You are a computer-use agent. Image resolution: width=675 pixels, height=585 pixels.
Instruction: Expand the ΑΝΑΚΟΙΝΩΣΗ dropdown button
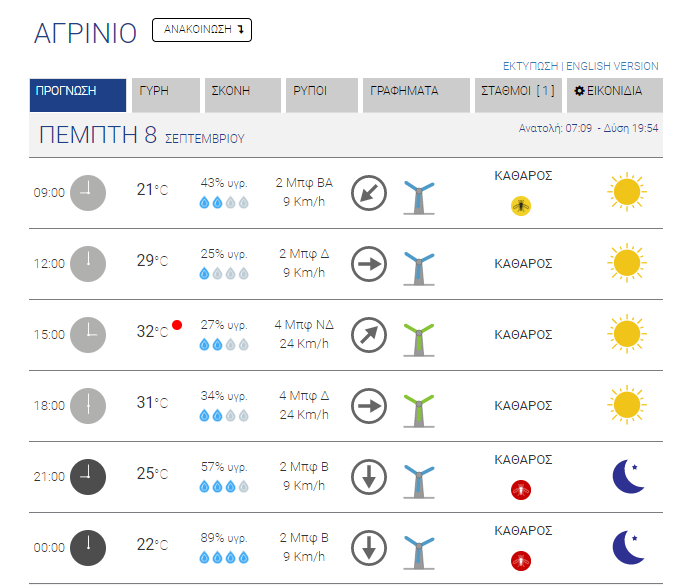202,30
